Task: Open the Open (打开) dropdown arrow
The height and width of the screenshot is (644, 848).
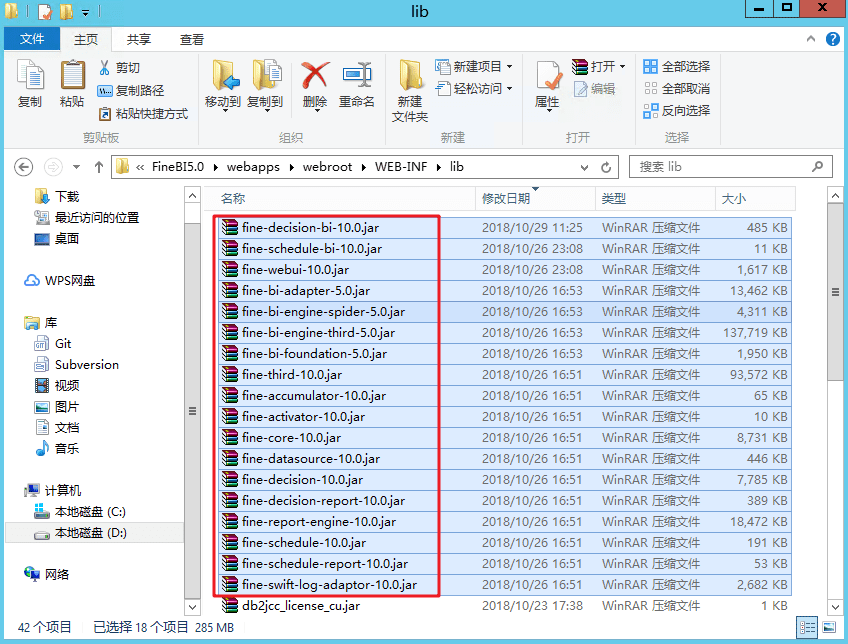Action: 622,67
